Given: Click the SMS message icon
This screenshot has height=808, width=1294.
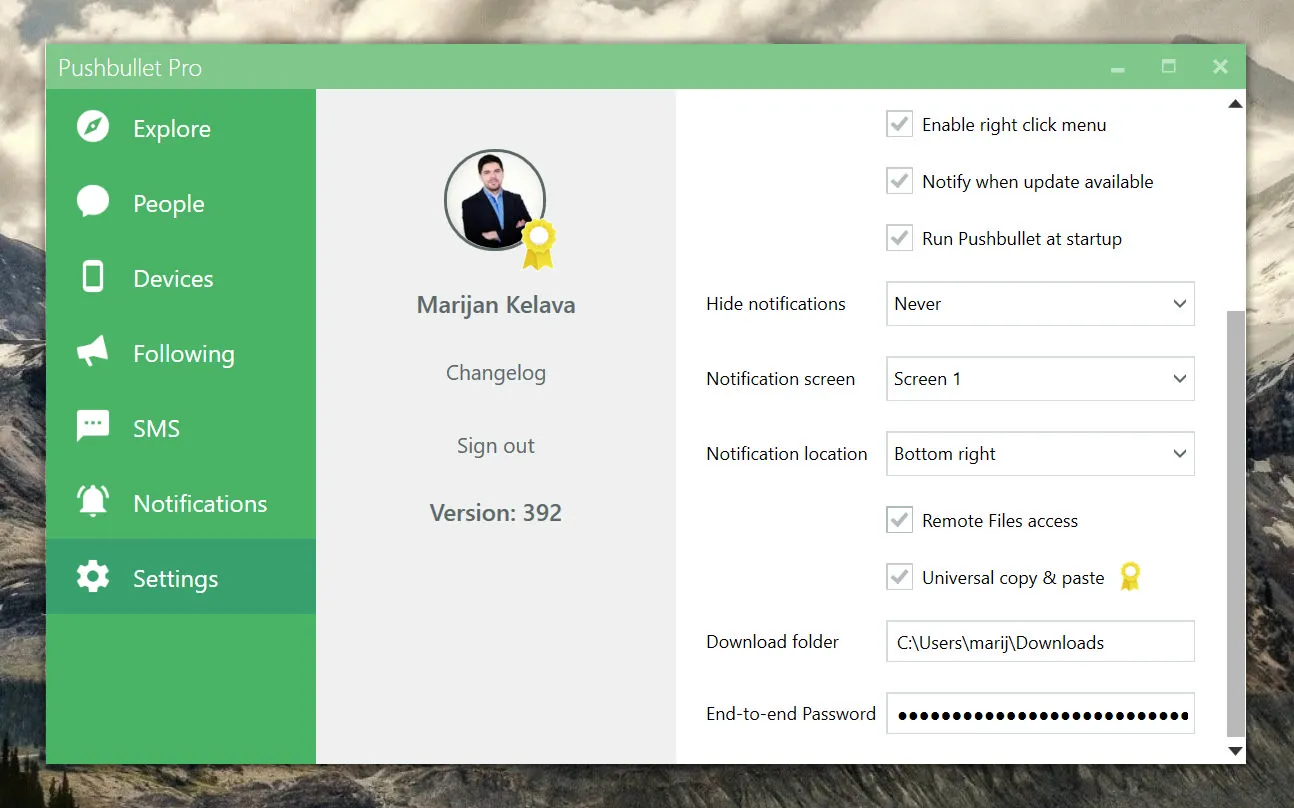Looking at the screenshot, I should pos(93,427).
